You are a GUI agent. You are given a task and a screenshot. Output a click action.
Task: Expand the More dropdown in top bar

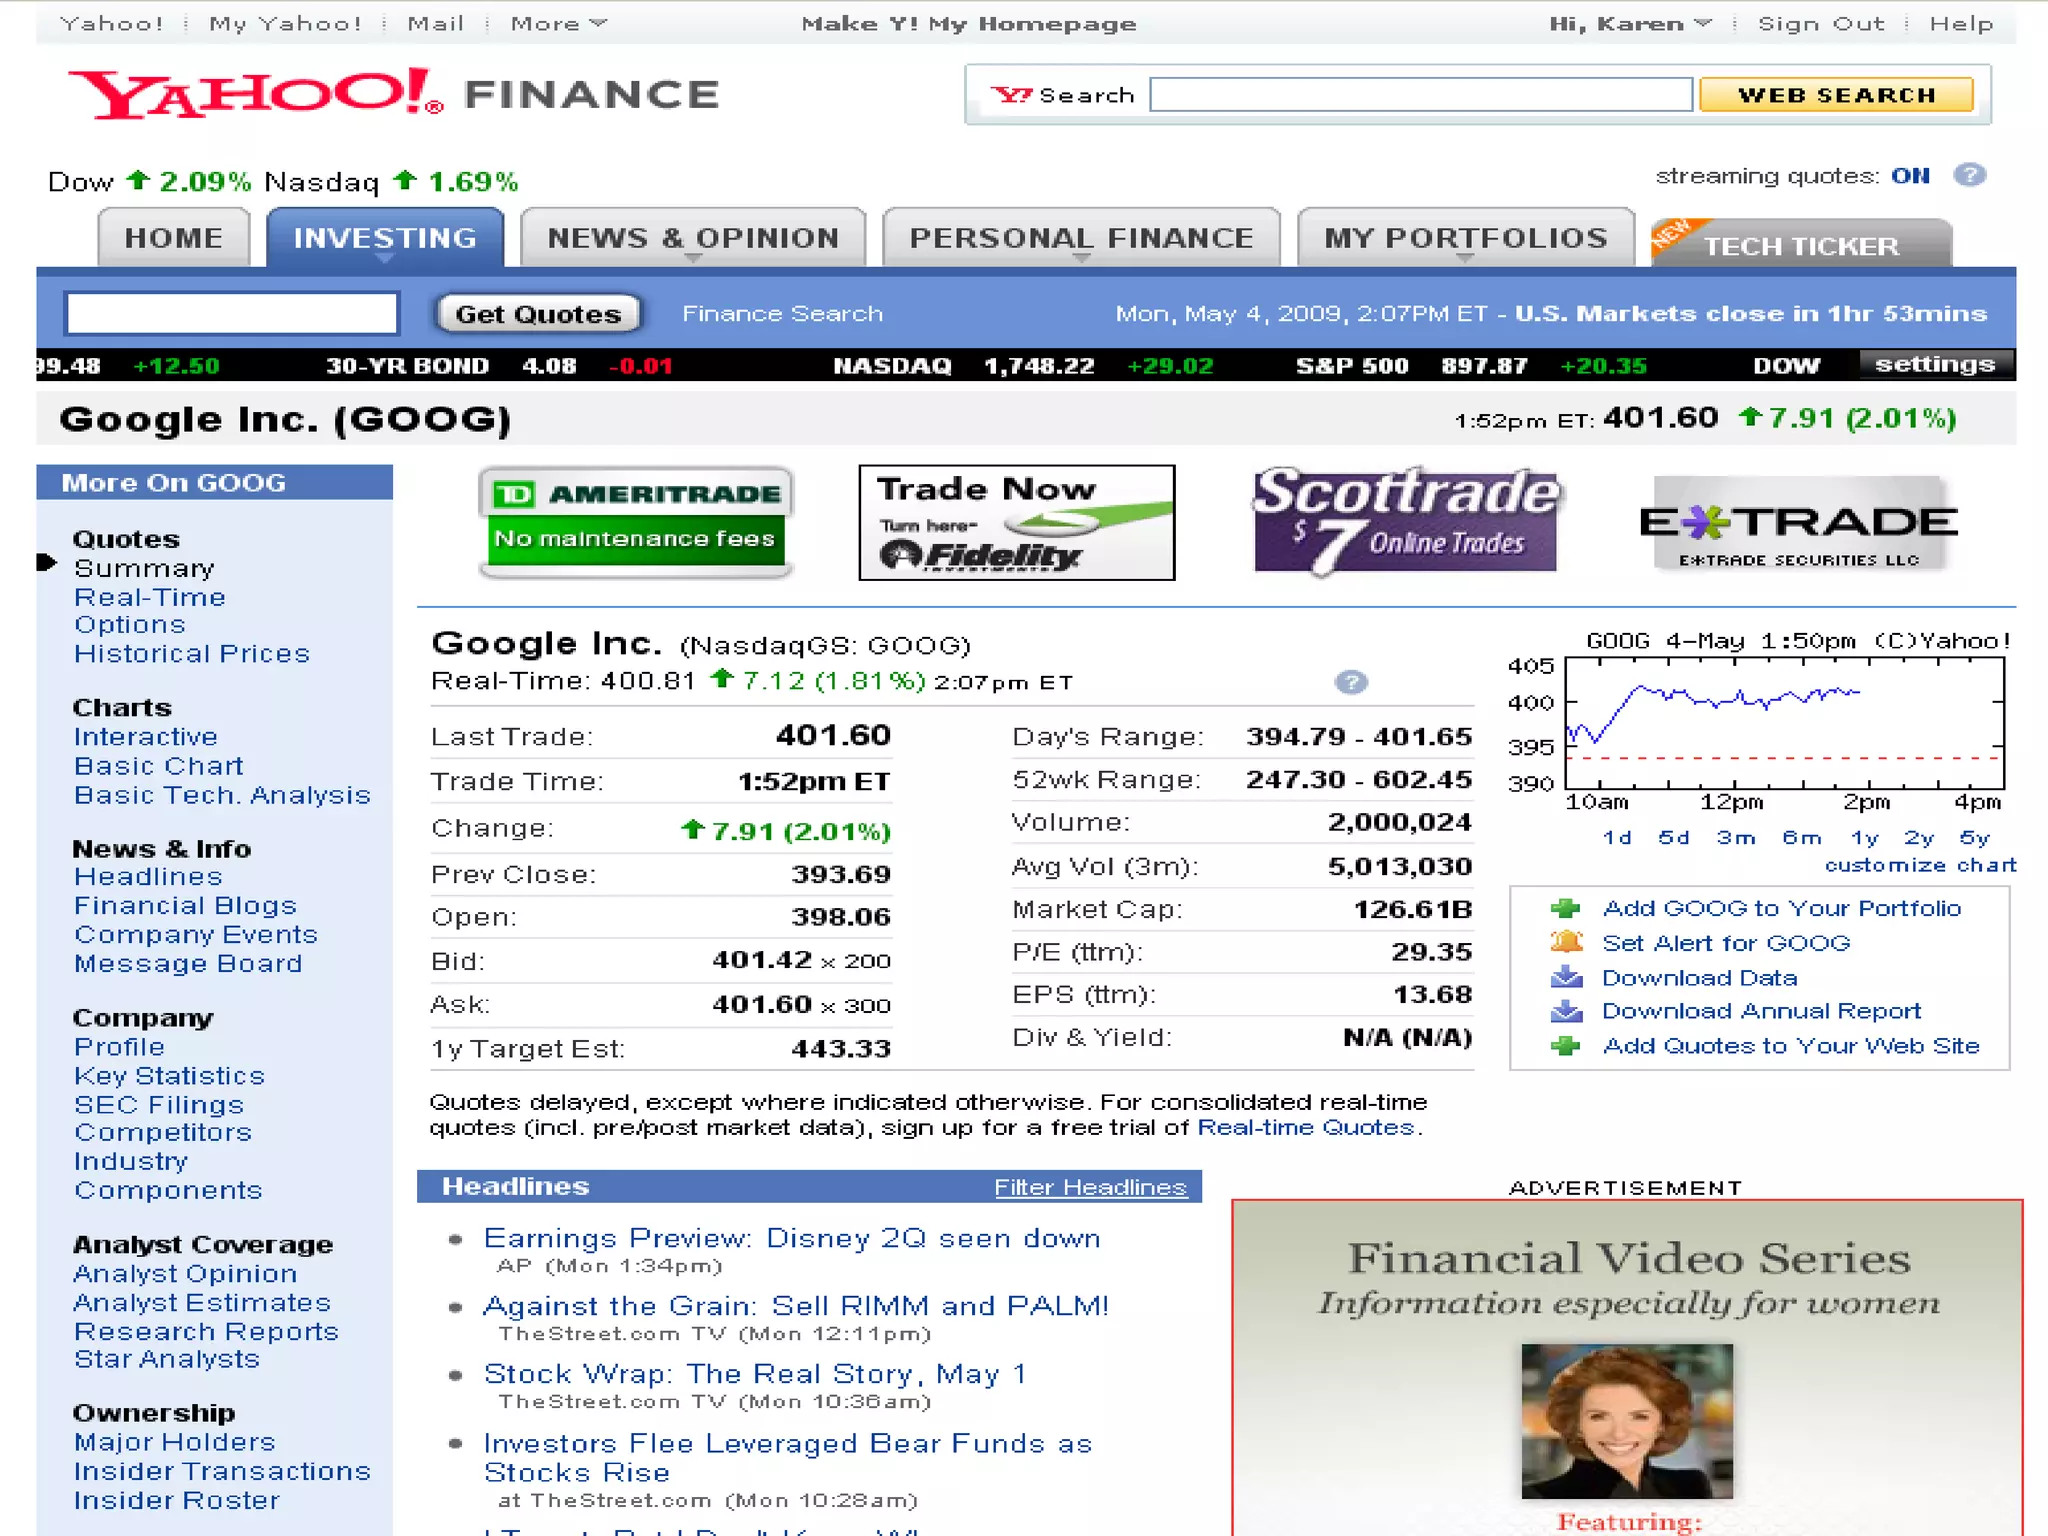click(x=558, y=23)
